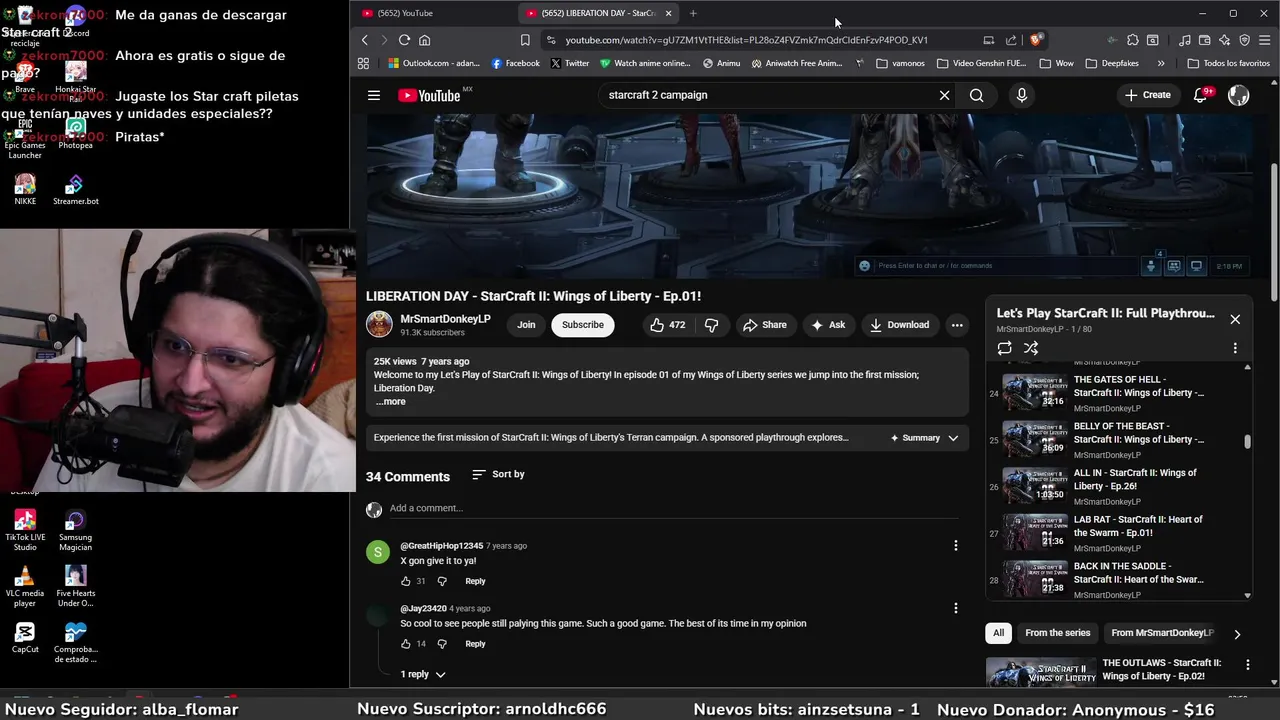Start voice search with the microphone
This screenshot has height=720, width=1280.
[x=1021, y=95]
